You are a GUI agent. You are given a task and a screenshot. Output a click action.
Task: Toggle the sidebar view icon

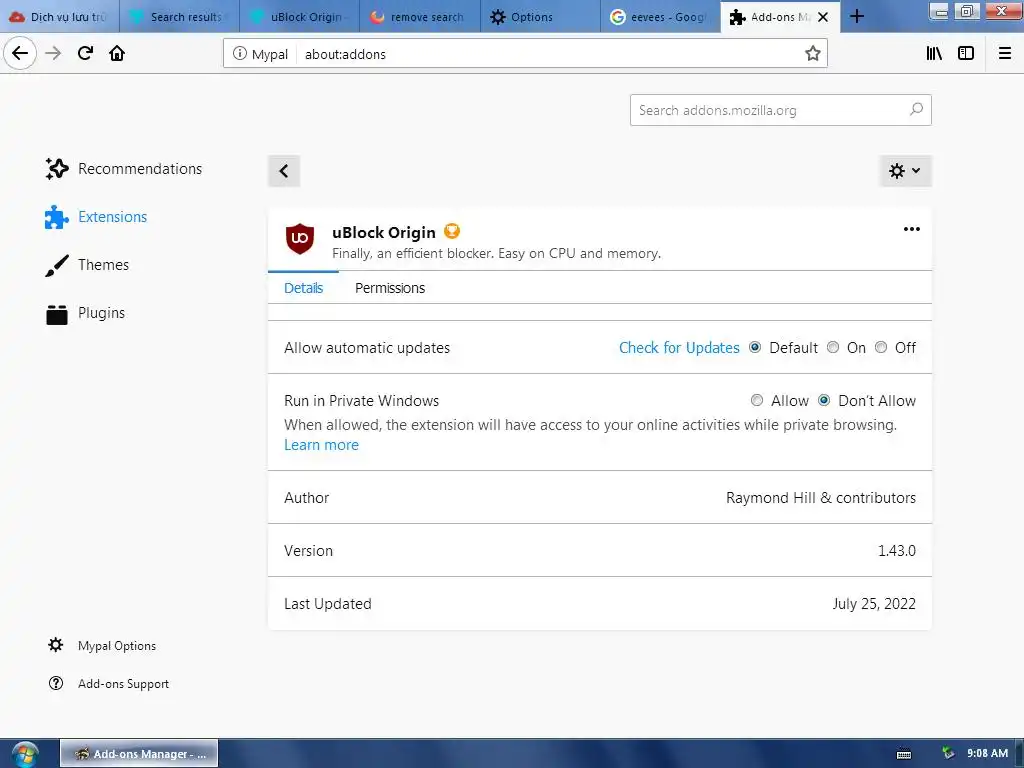coord(966,54)
